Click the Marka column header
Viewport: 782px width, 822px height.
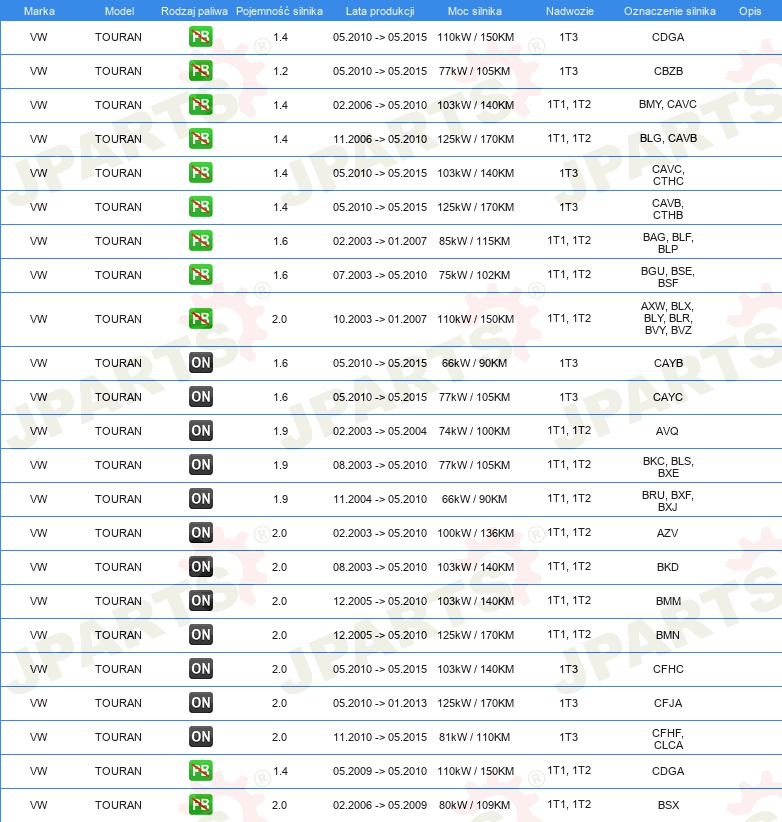pyautogui.click(x=39, y=11)
